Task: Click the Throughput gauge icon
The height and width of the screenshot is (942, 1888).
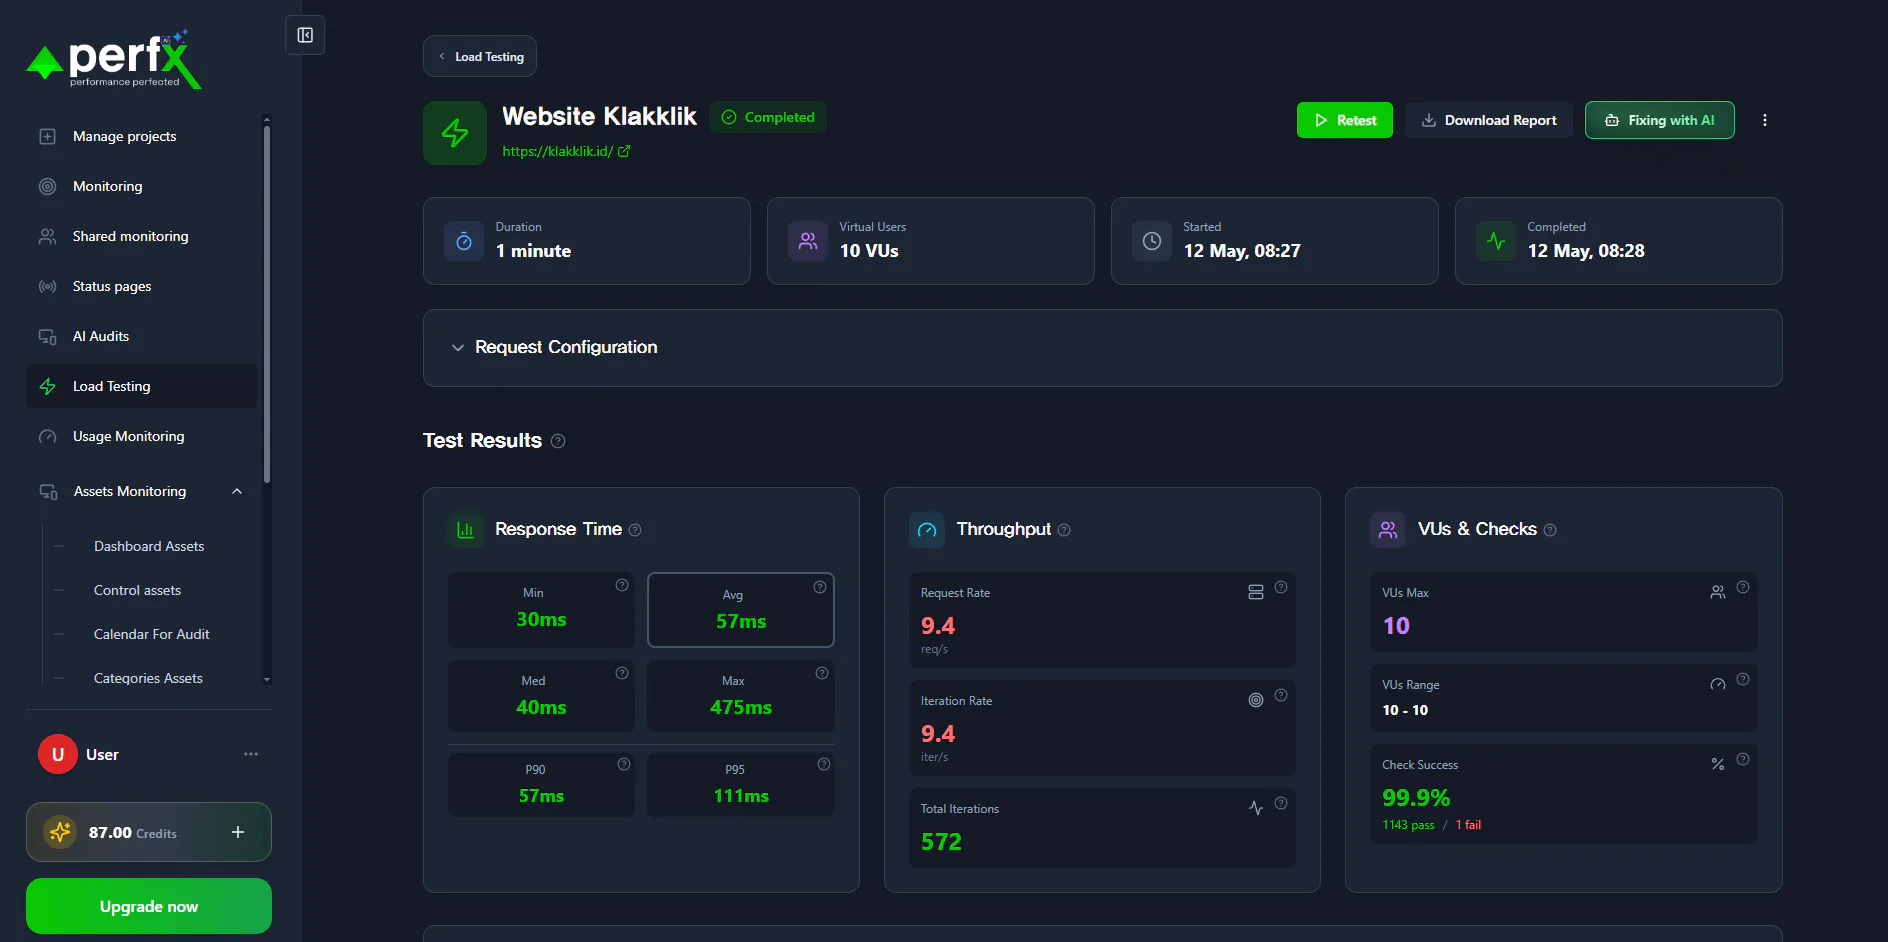Action: pyautogui.click(x=927, y=530)
